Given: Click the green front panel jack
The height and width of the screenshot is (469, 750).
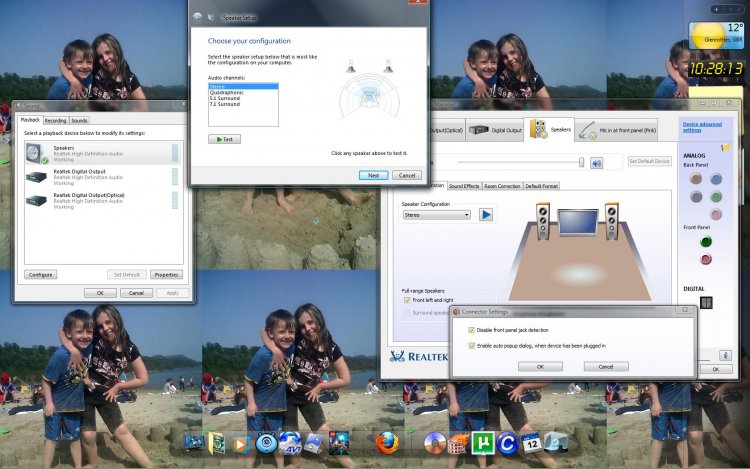Looking at the screenshot, I should click(705, 241).
